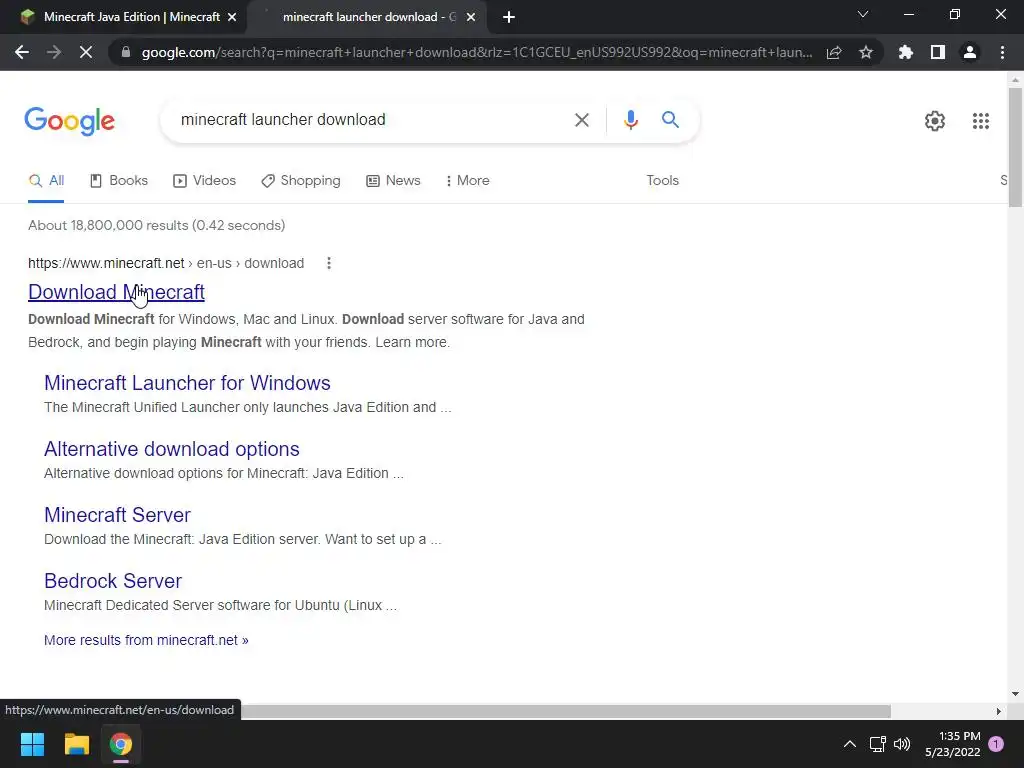The image size is (1024, 768).
Task: Open More results from minecraft.net
Action: [146, 640]
